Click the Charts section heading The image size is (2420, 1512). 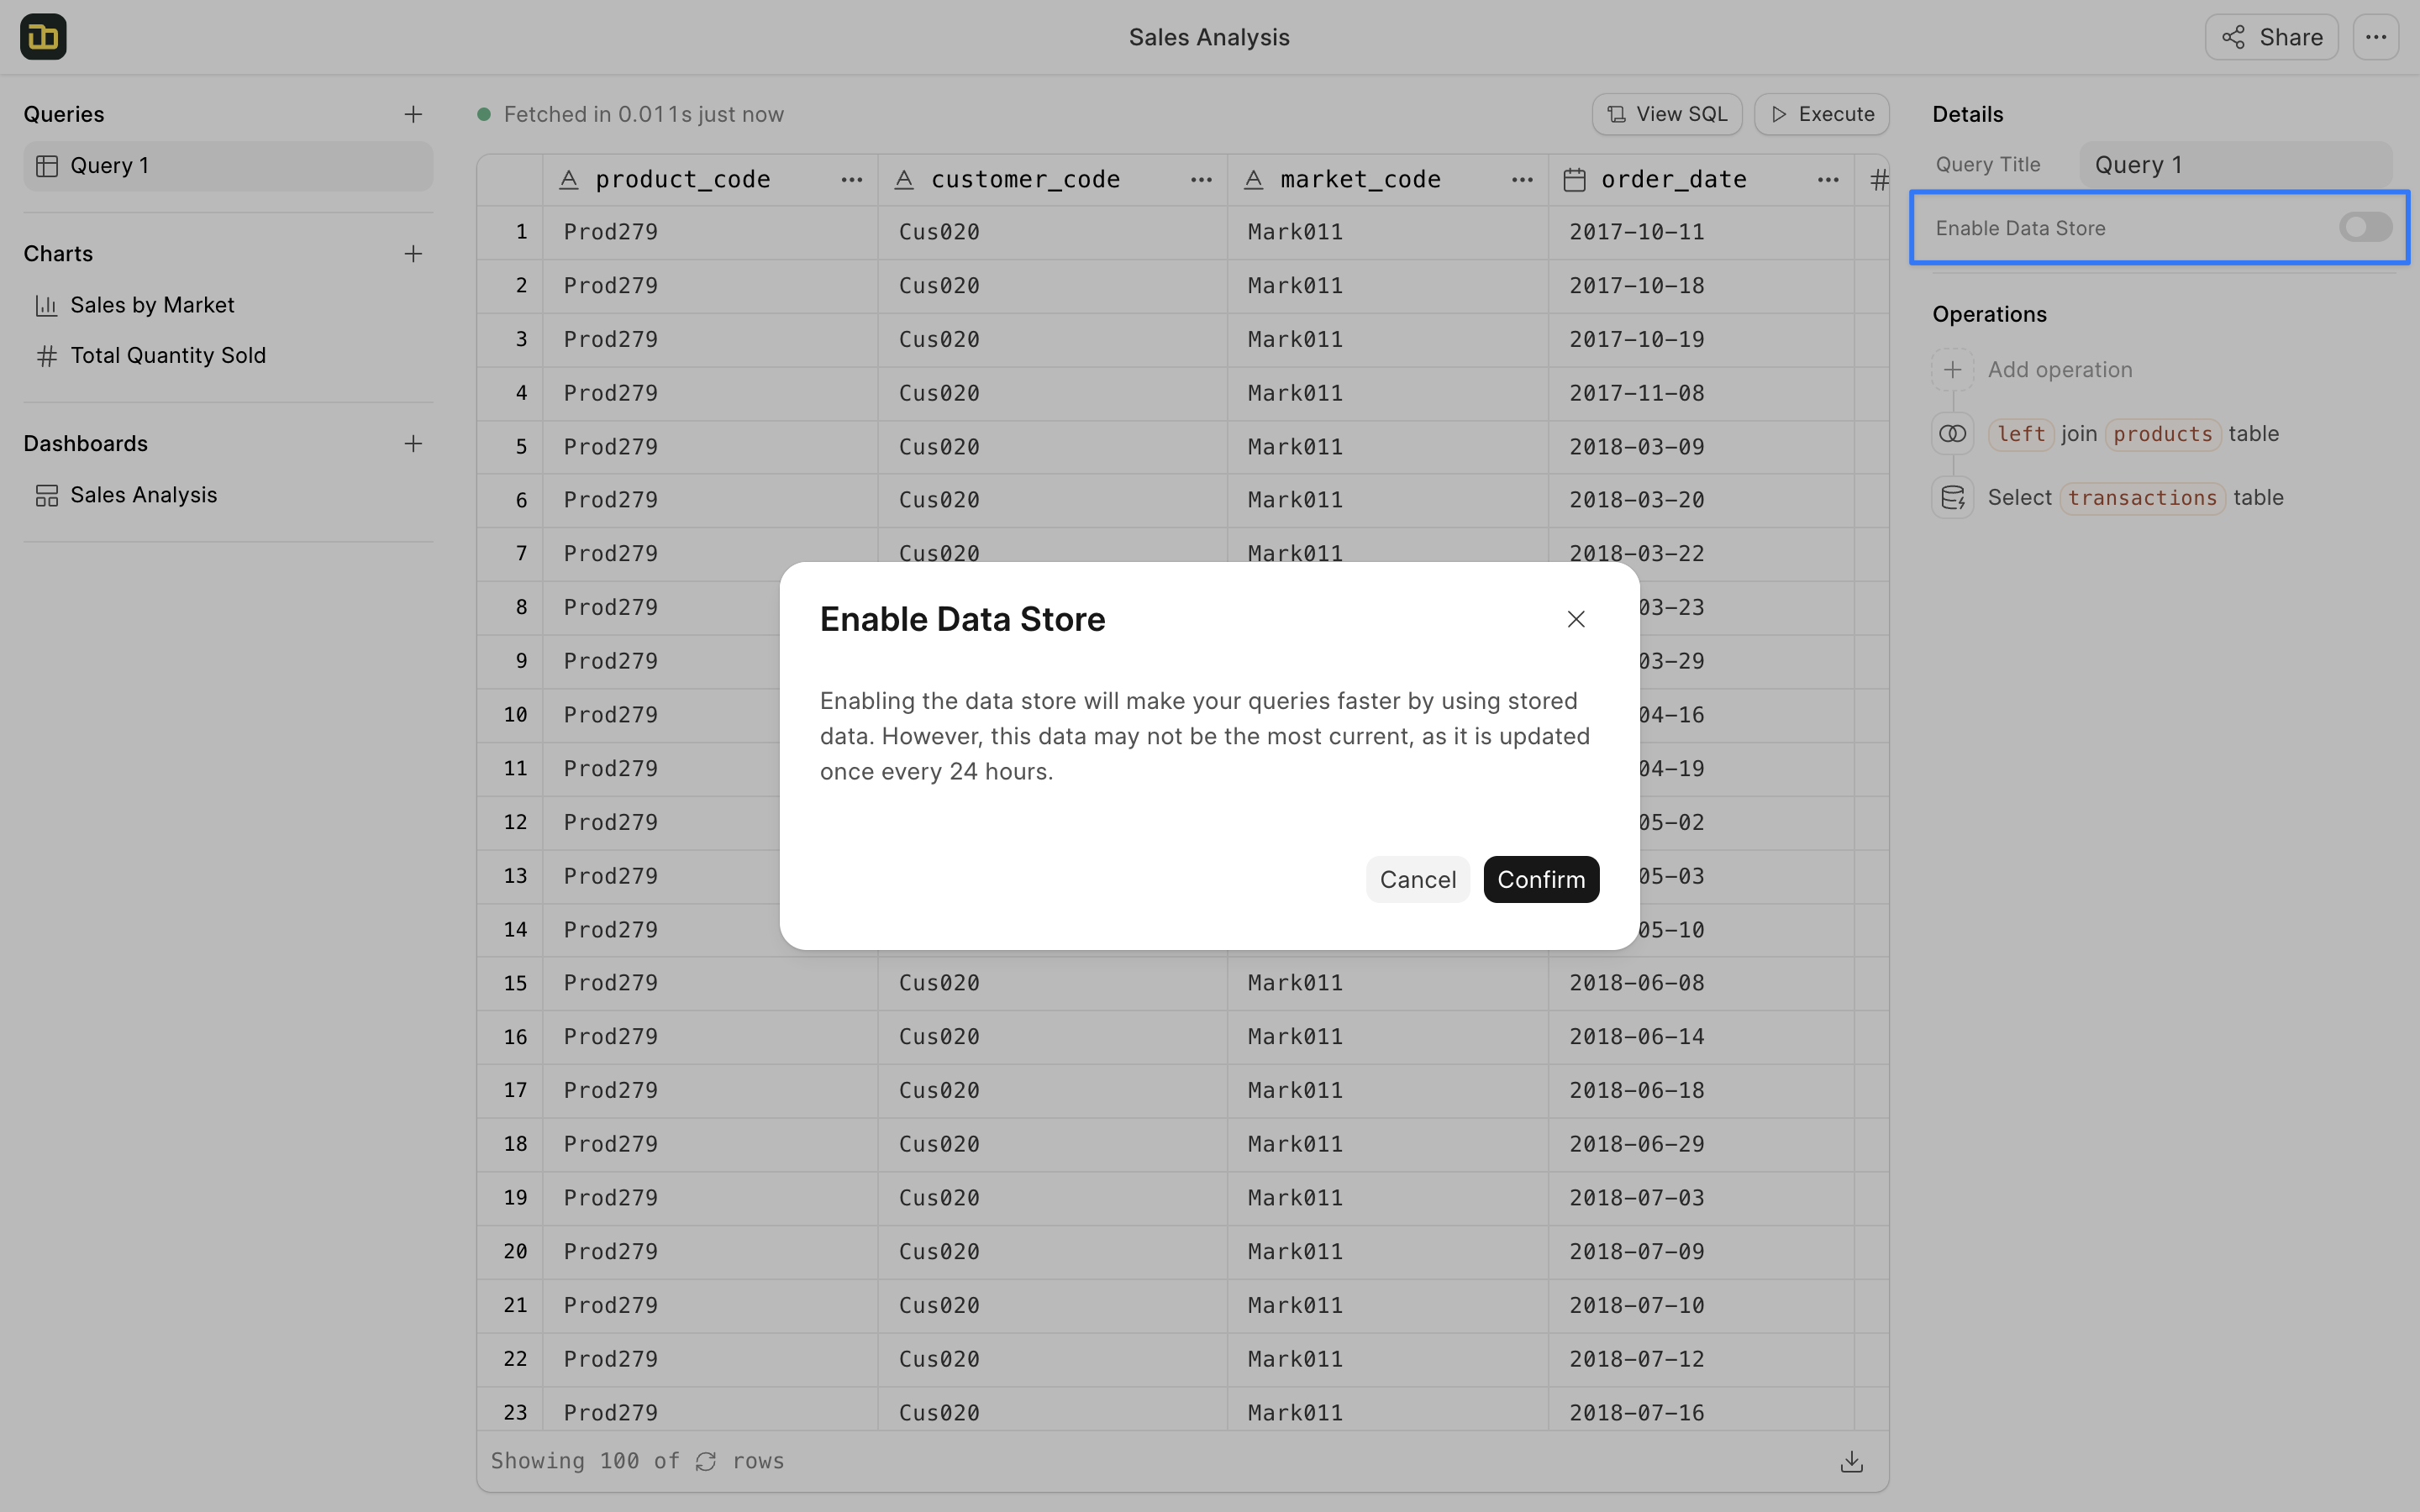tap(58, 254)
